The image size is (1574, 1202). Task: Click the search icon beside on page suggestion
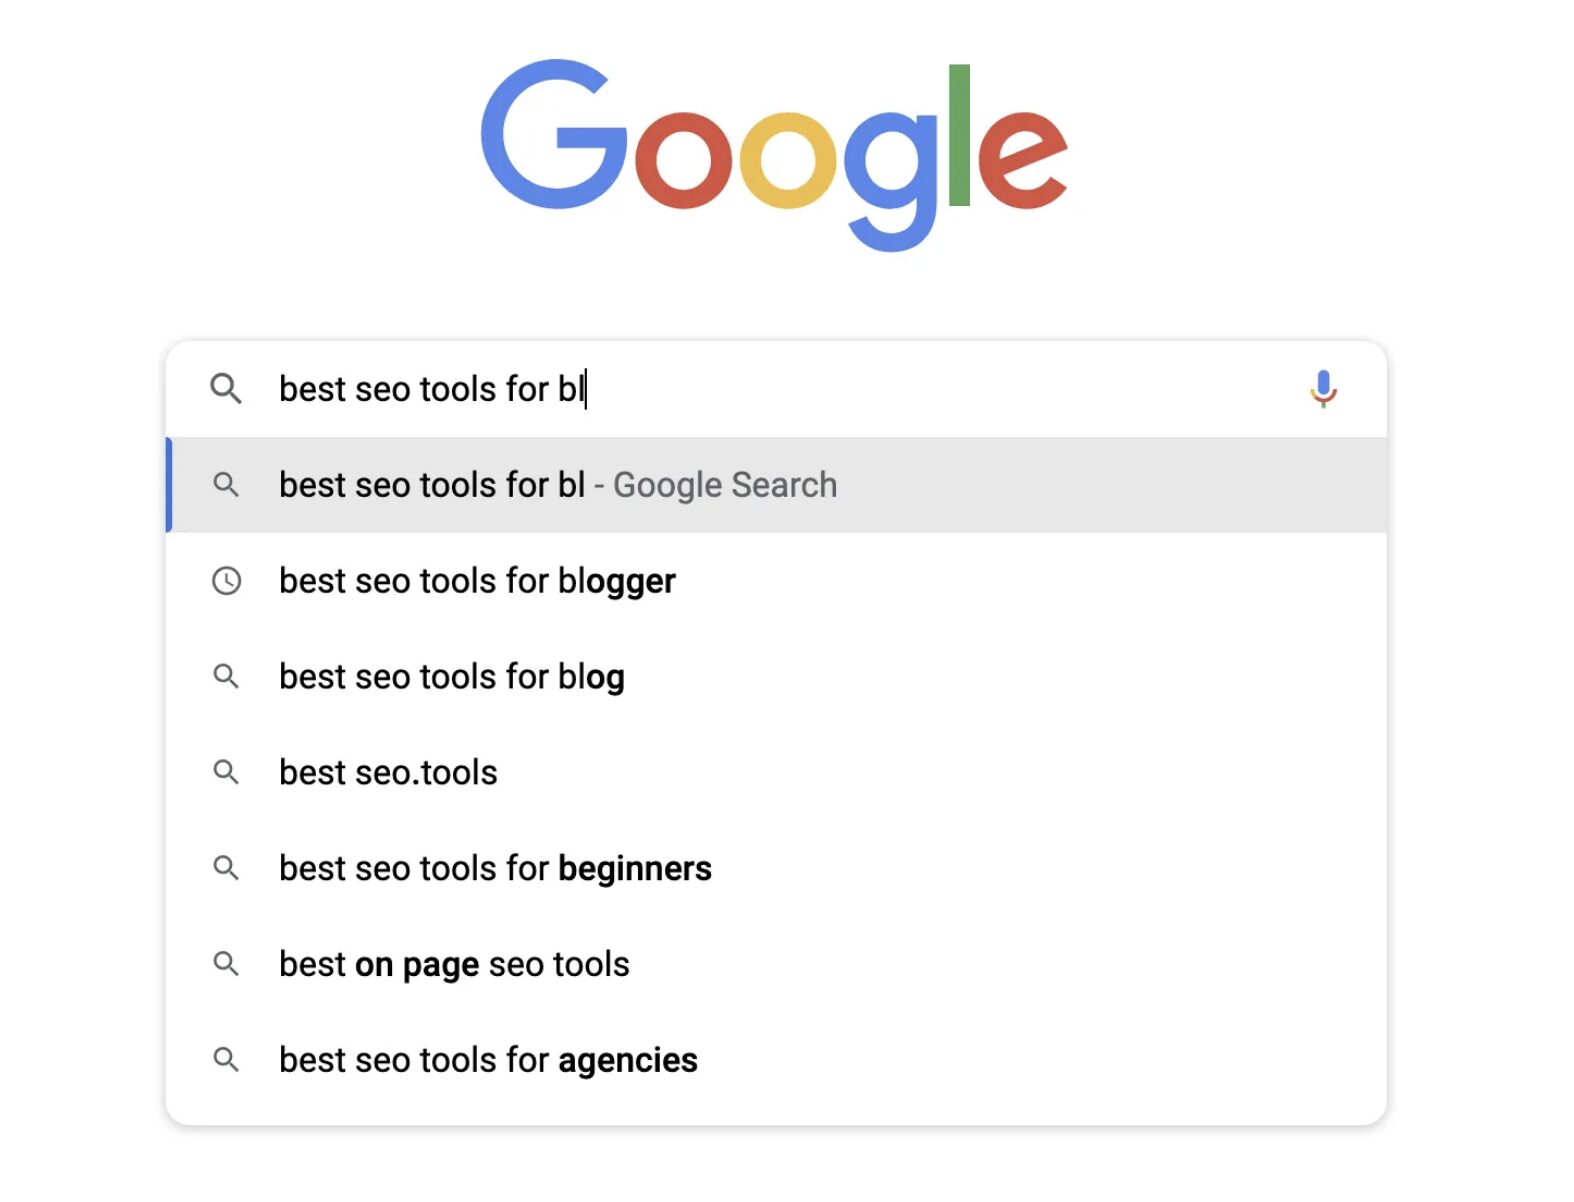[x=227, y=964]
